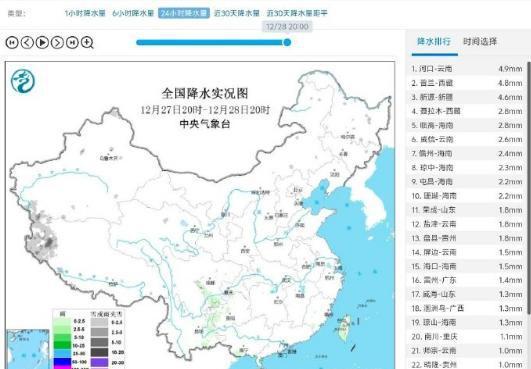Click the map date range 12月27日20时-12月28日20时
This screenshot has width=531, height=369.
coord(205,110)
